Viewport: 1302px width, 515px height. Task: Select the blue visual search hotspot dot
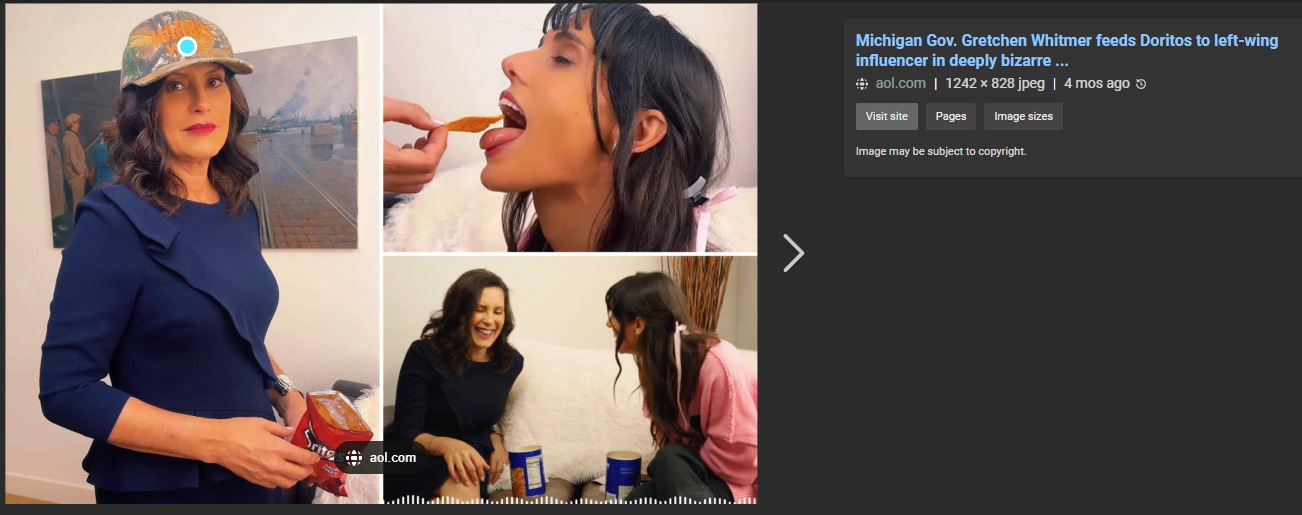[x=187, y=46]
